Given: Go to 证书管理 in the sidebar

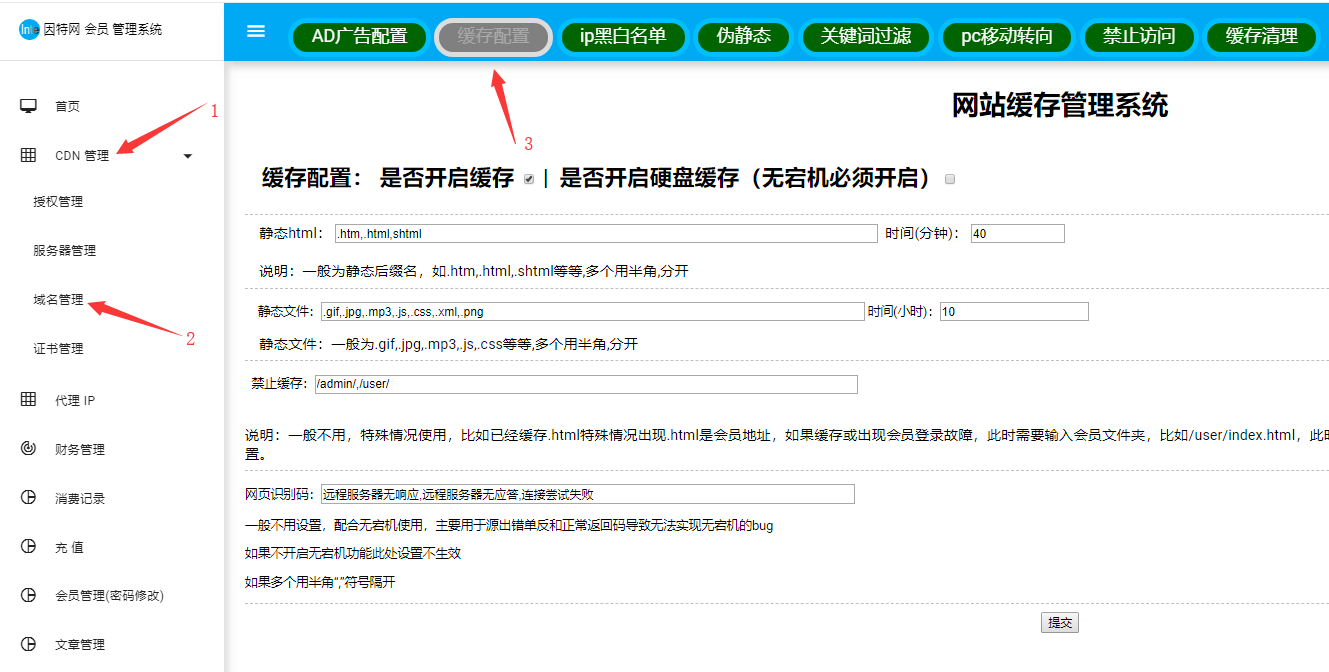Looking at the screenshot, I should pos(58,348).
